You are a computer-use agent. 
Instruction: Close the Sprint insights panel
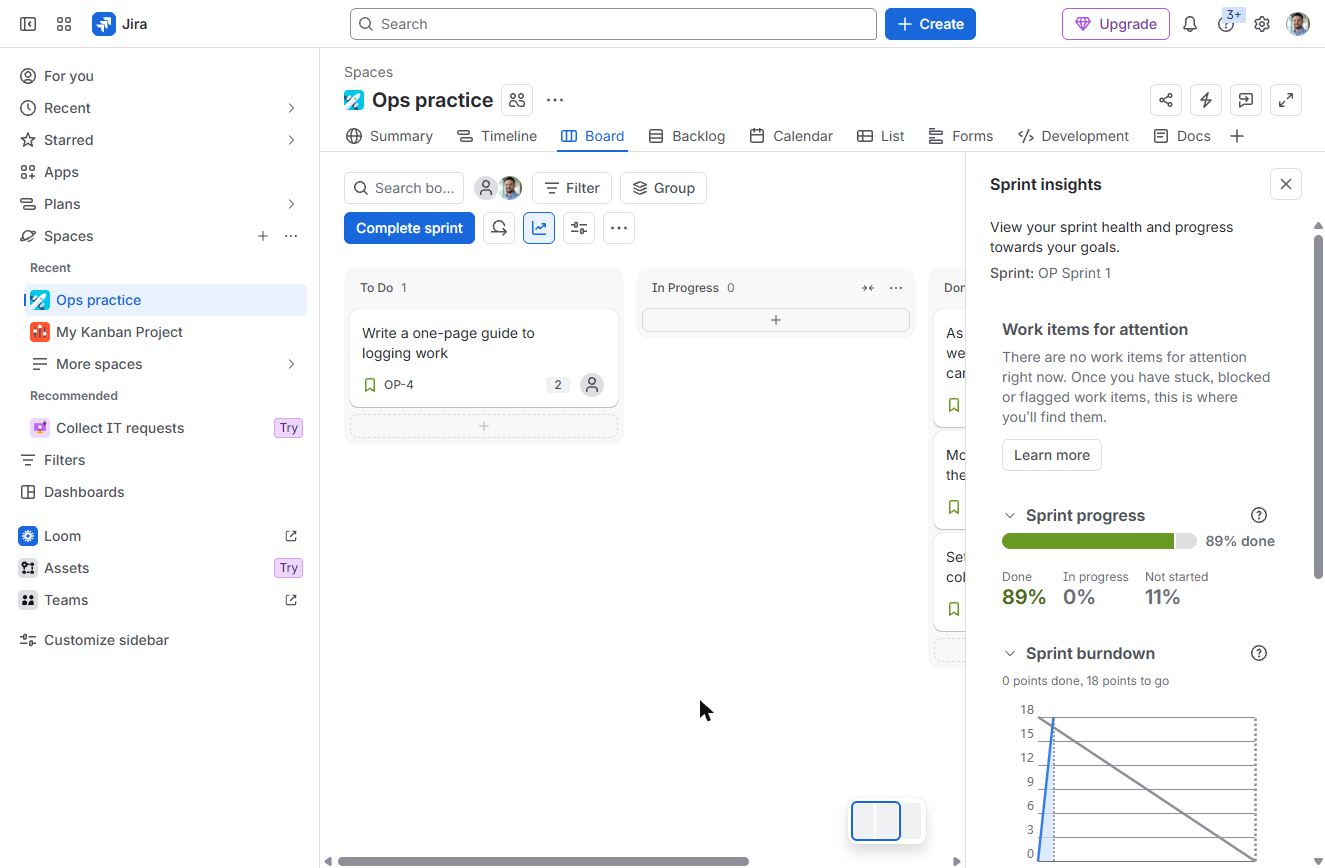[x=1286, y=184]
